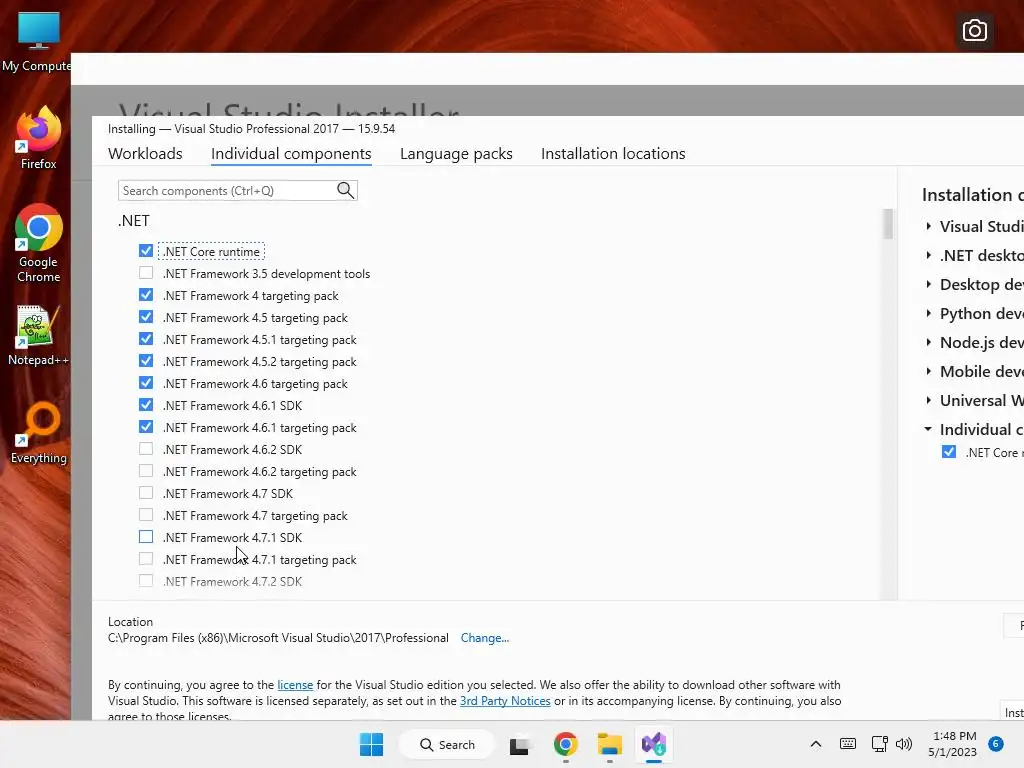This screenshot has width=1024, height=768.
Task: Open My Computer desktop icon
Action: point(38,42)
